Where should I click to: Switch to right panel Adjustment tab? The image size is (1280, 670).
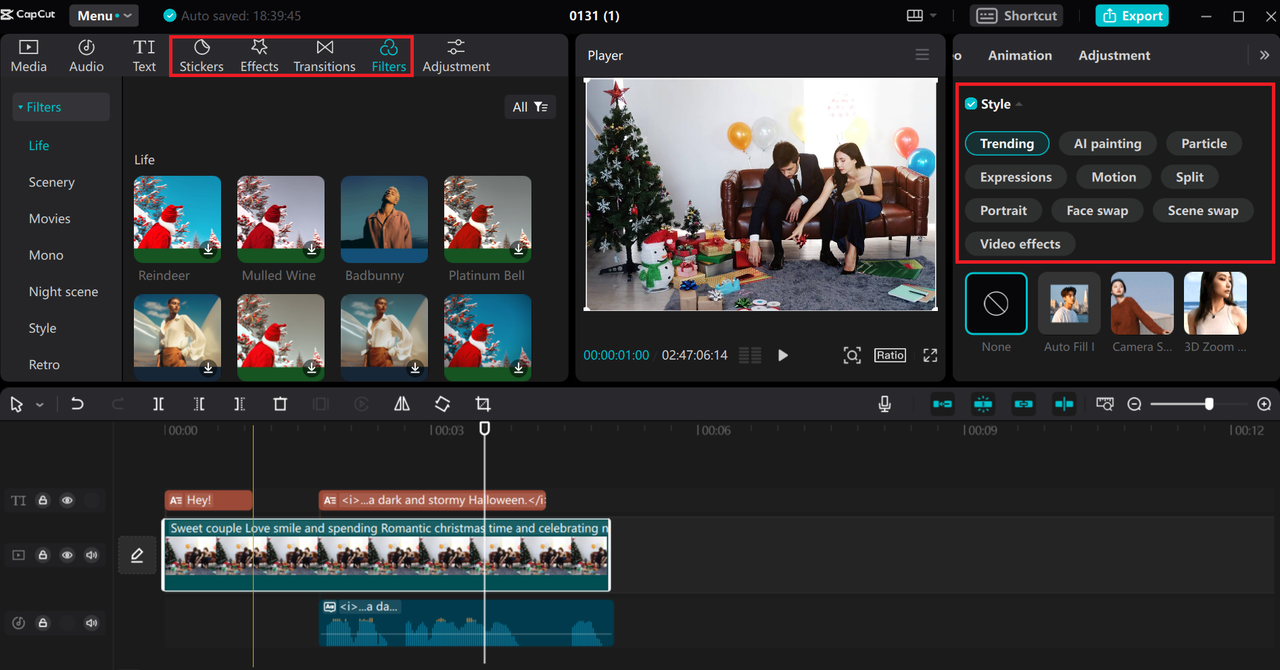(x=1114, y=56)
